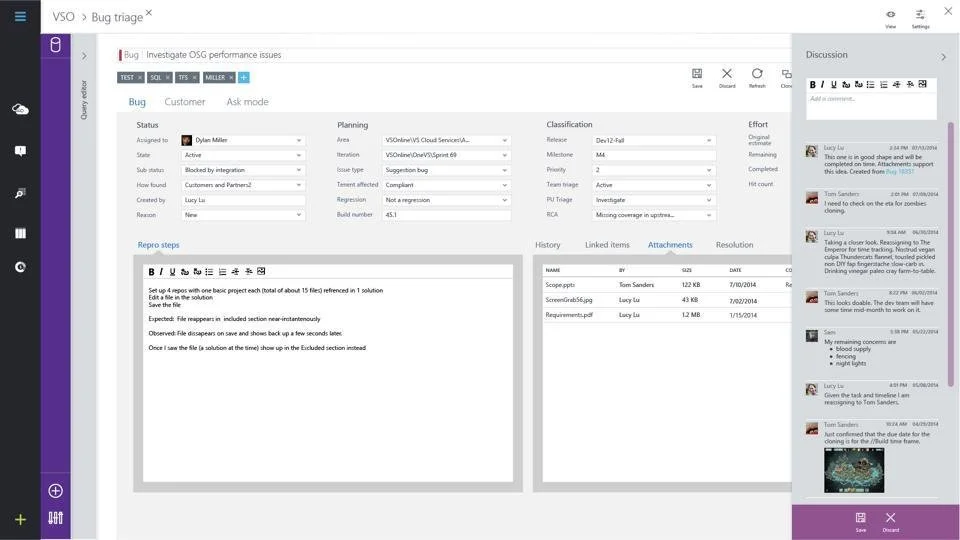Click circled plus icon in purple bar
The height and width of the screenshot is (540, 960).
(x=55, y=490)
